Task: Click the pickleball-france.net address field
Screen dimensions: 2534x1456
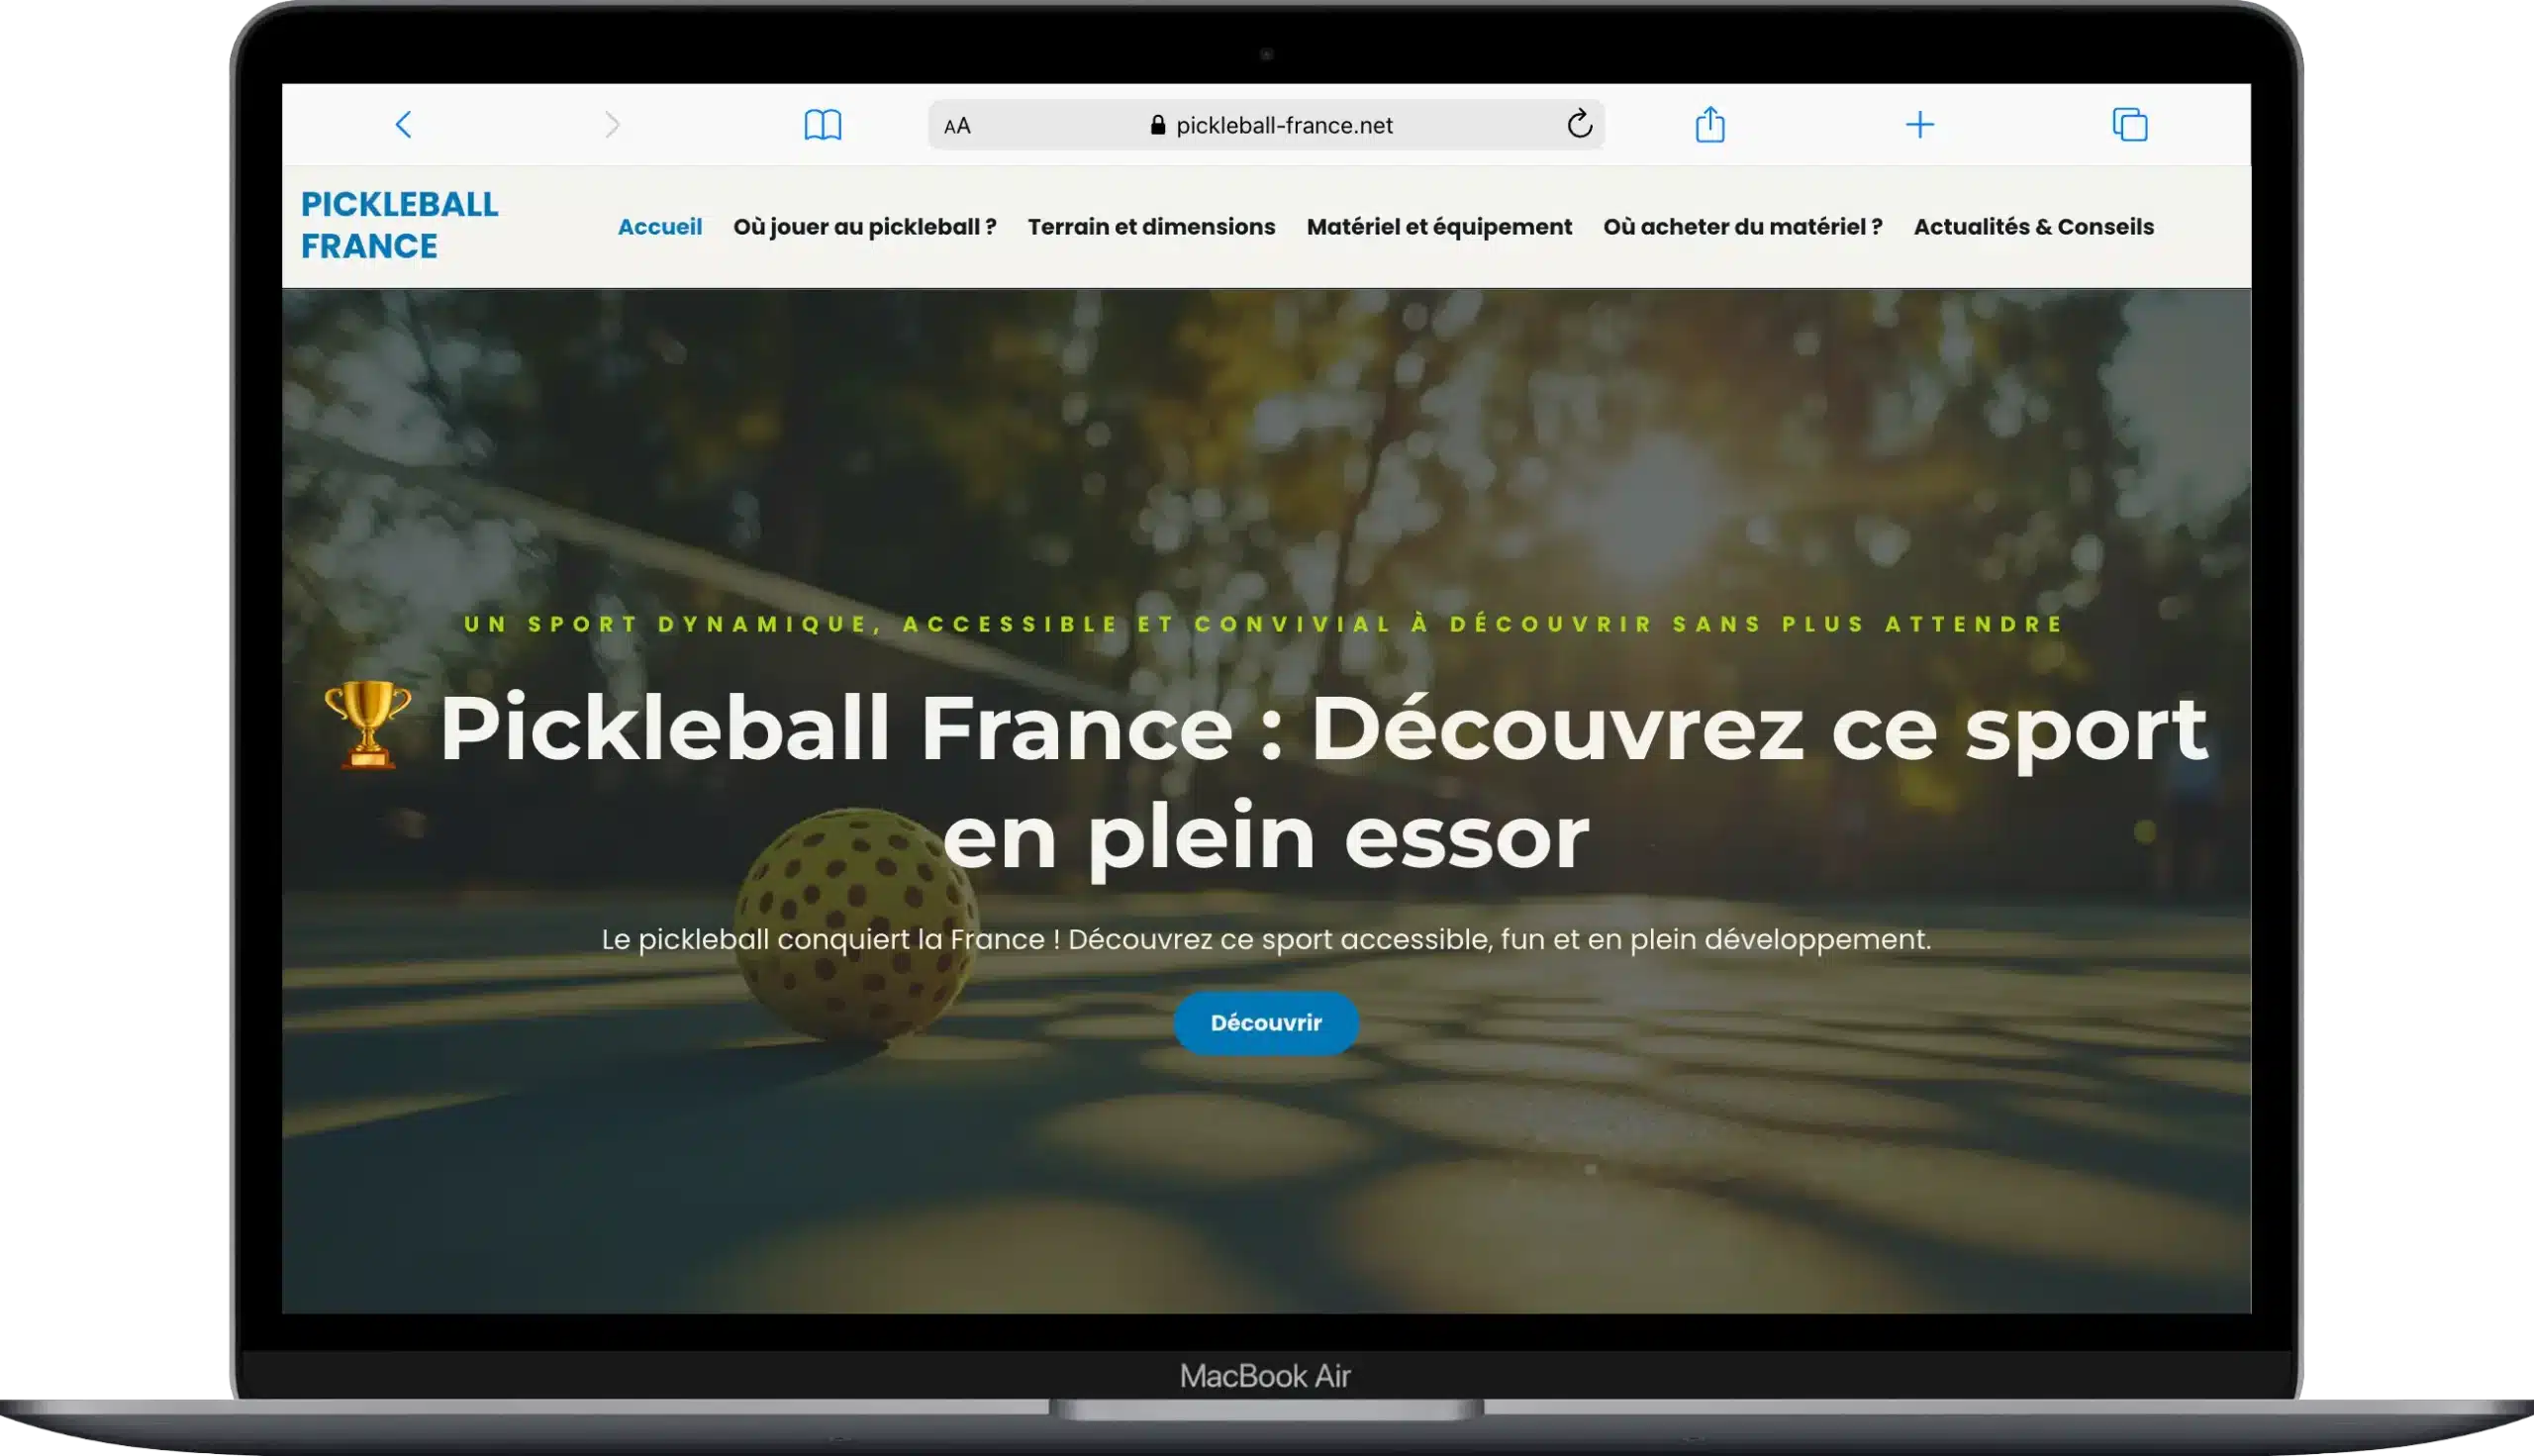Action: 1284,125
